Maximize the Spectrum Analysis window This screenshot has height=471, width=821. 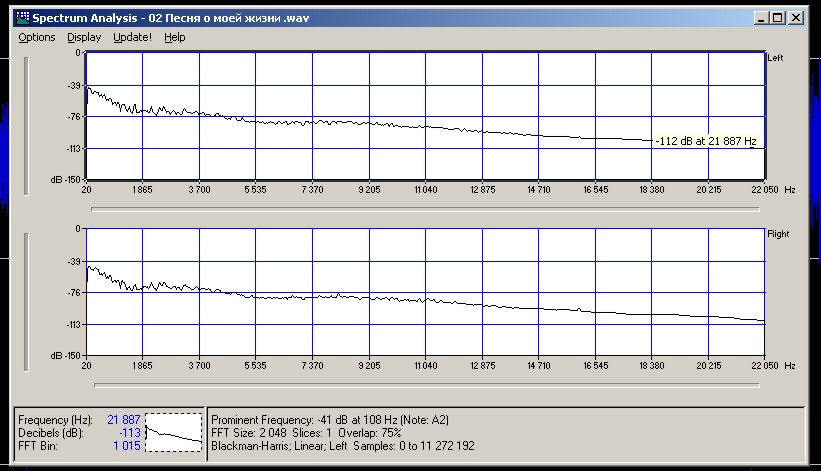click(778, 18)
